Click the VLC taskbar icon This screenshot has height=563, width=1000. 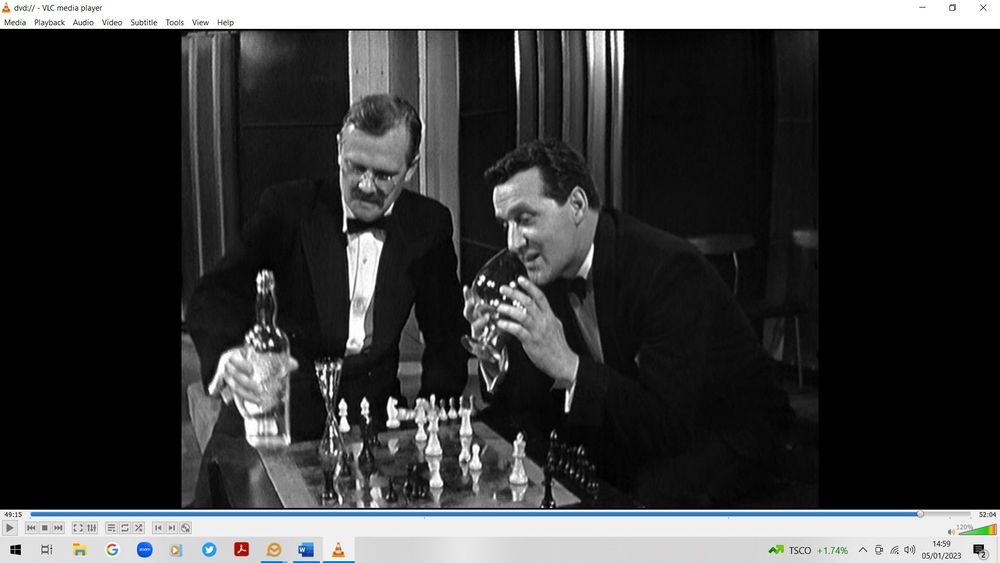click(338, 550)
